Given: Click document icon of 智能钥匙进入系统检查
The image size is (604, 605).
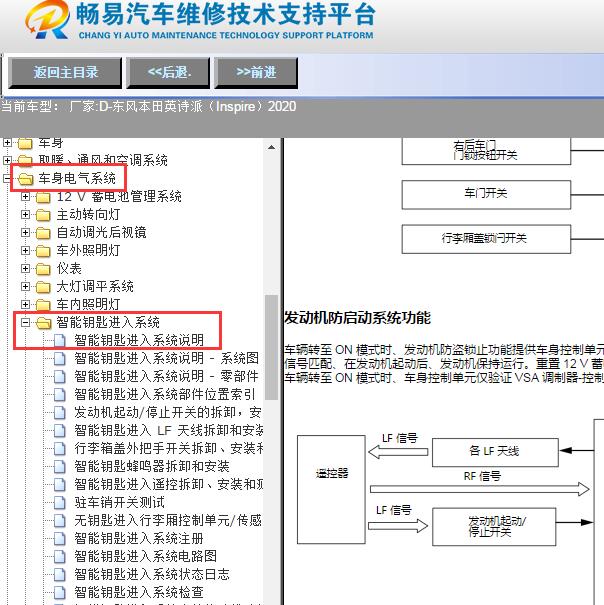Looking at the screenshot, I should (x=59, y=592).
